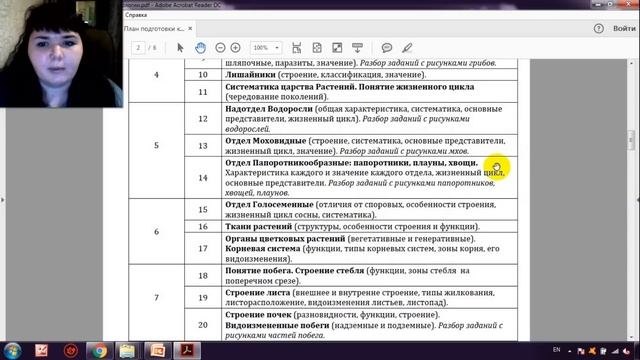The height and width of the screenshot is (360, 640).
Task: Click the webcam video overlay
Action: click(61, 53)
